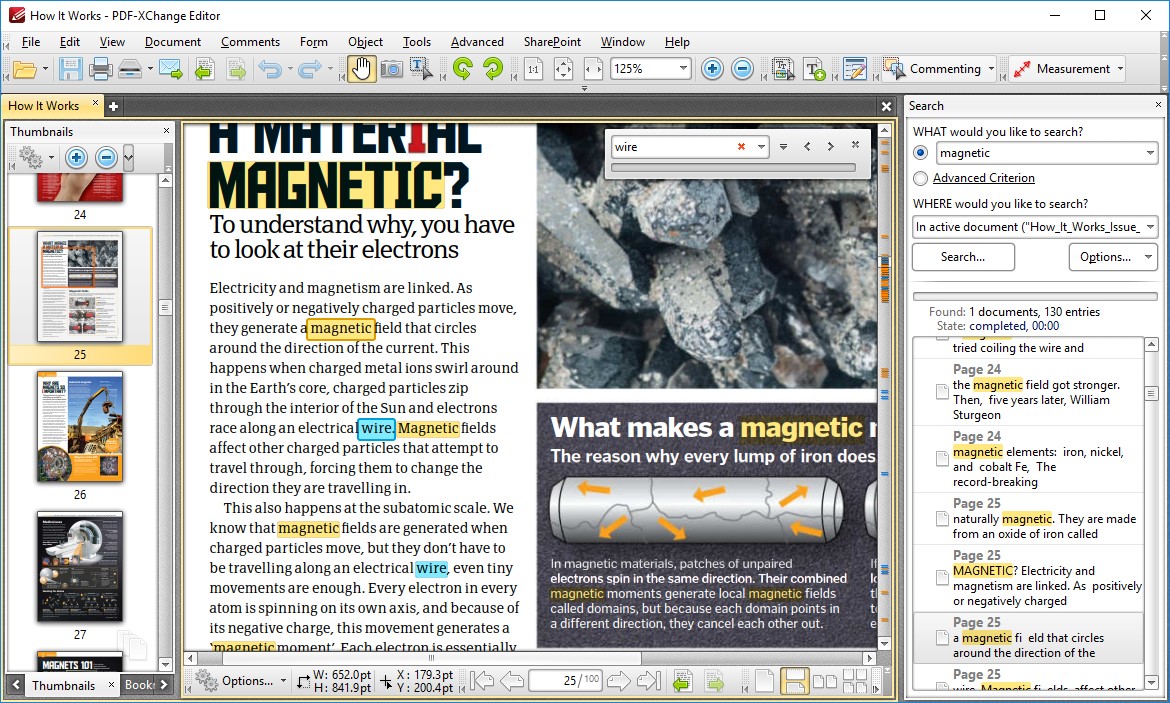This screenshot has width=1170, height=703.
Task: Enlarge thumbnails with the panel plus button
Action: 76,157
